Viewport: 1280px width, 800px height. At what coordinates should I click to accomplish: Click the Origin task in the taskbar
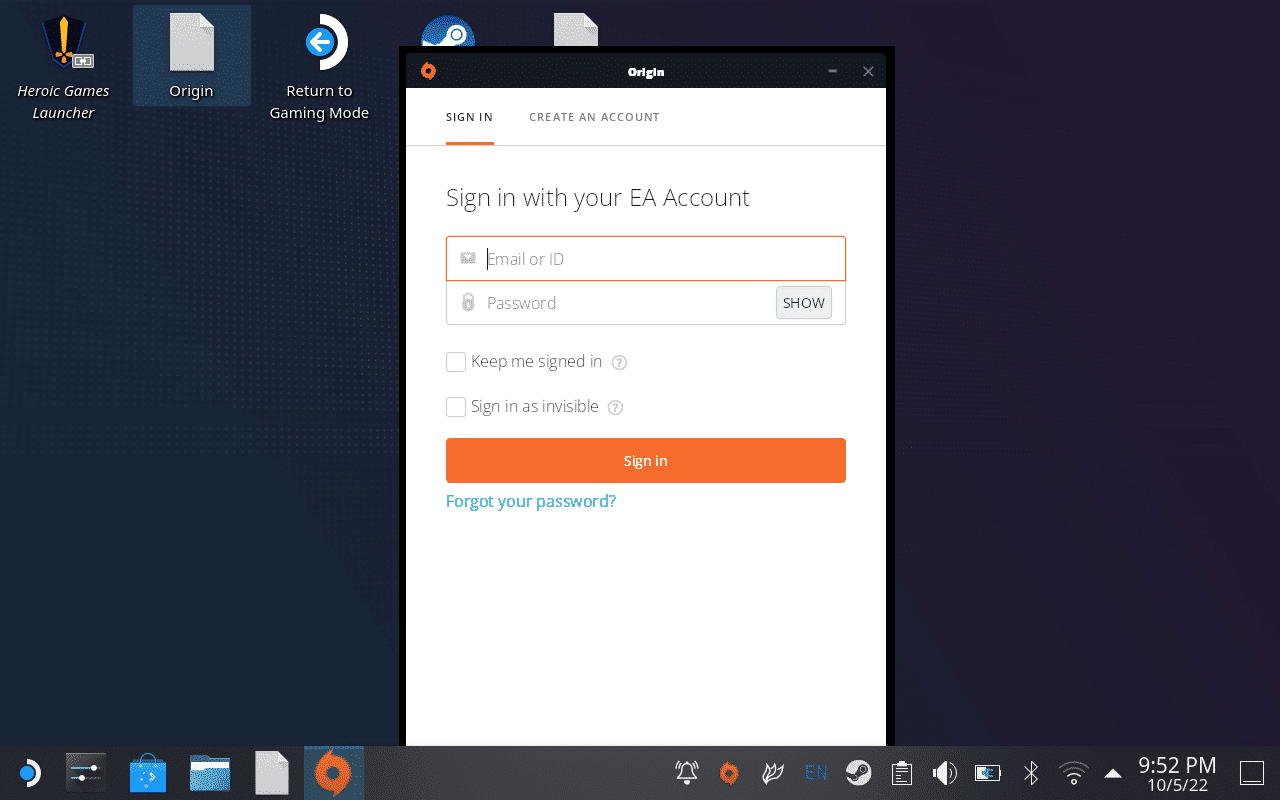pyautogui.click(x=334, y=773)
